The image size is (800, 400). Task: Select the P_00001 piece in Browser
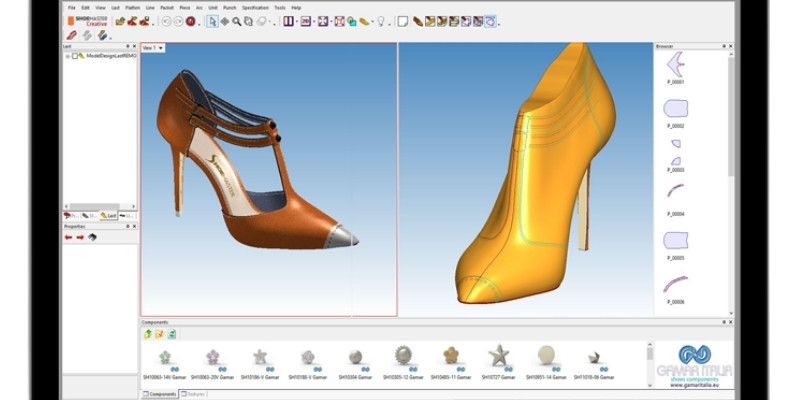pyautogui.click(x=675, y=65)
